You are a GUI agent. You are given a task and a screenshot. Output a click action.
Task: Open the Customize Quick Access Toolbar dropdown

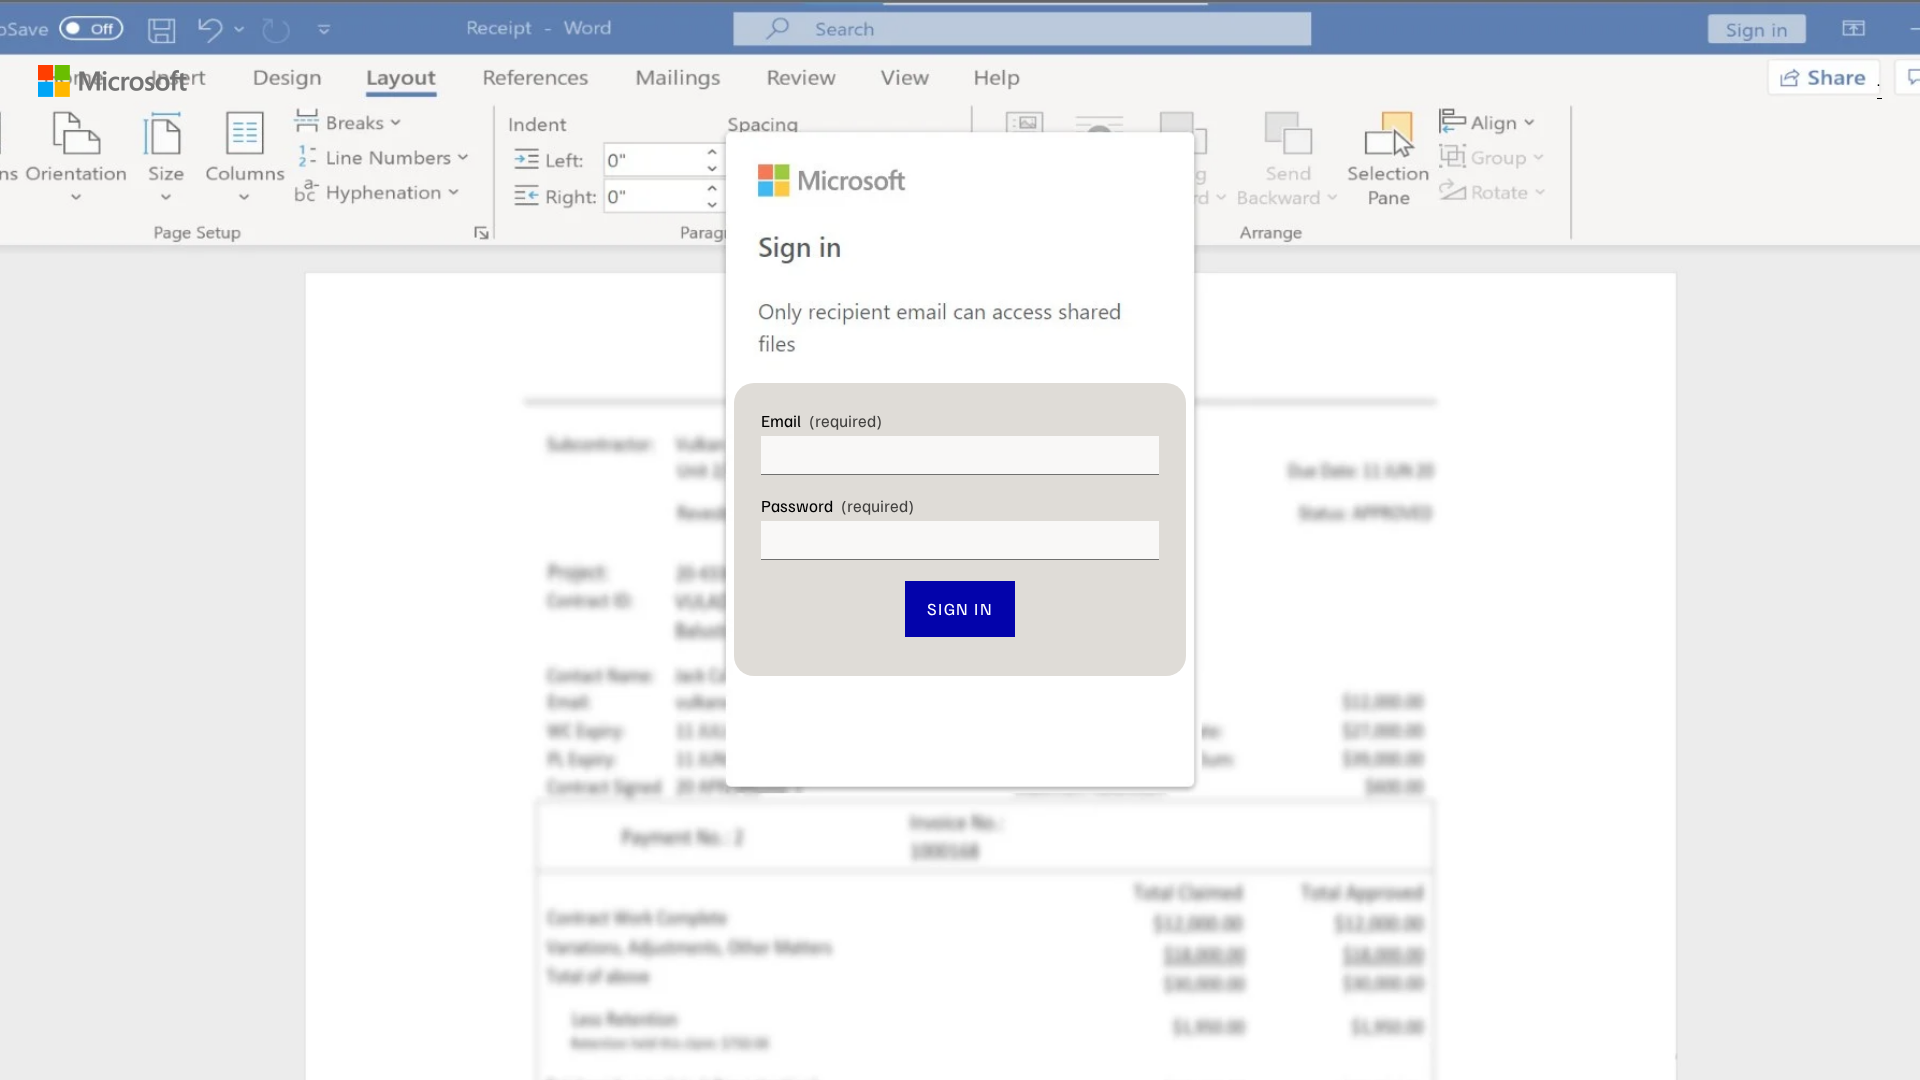[324, 30]
